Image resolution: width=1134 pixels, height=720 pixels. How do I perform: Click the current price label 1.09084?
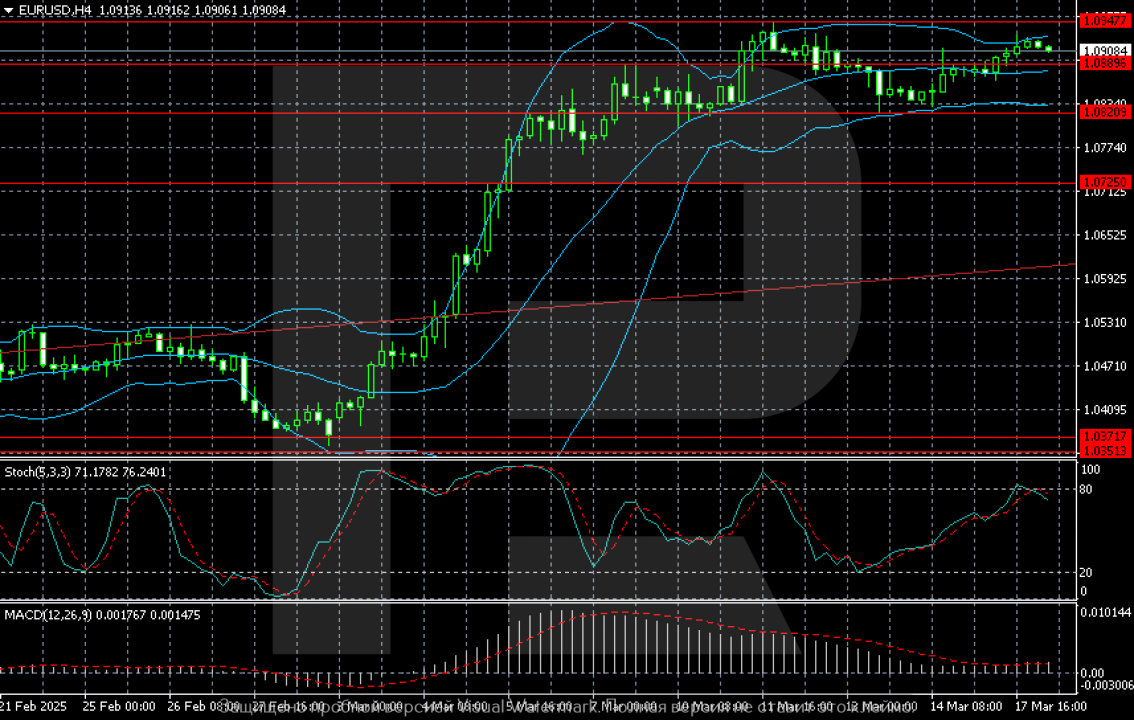tap(1104, 50)
